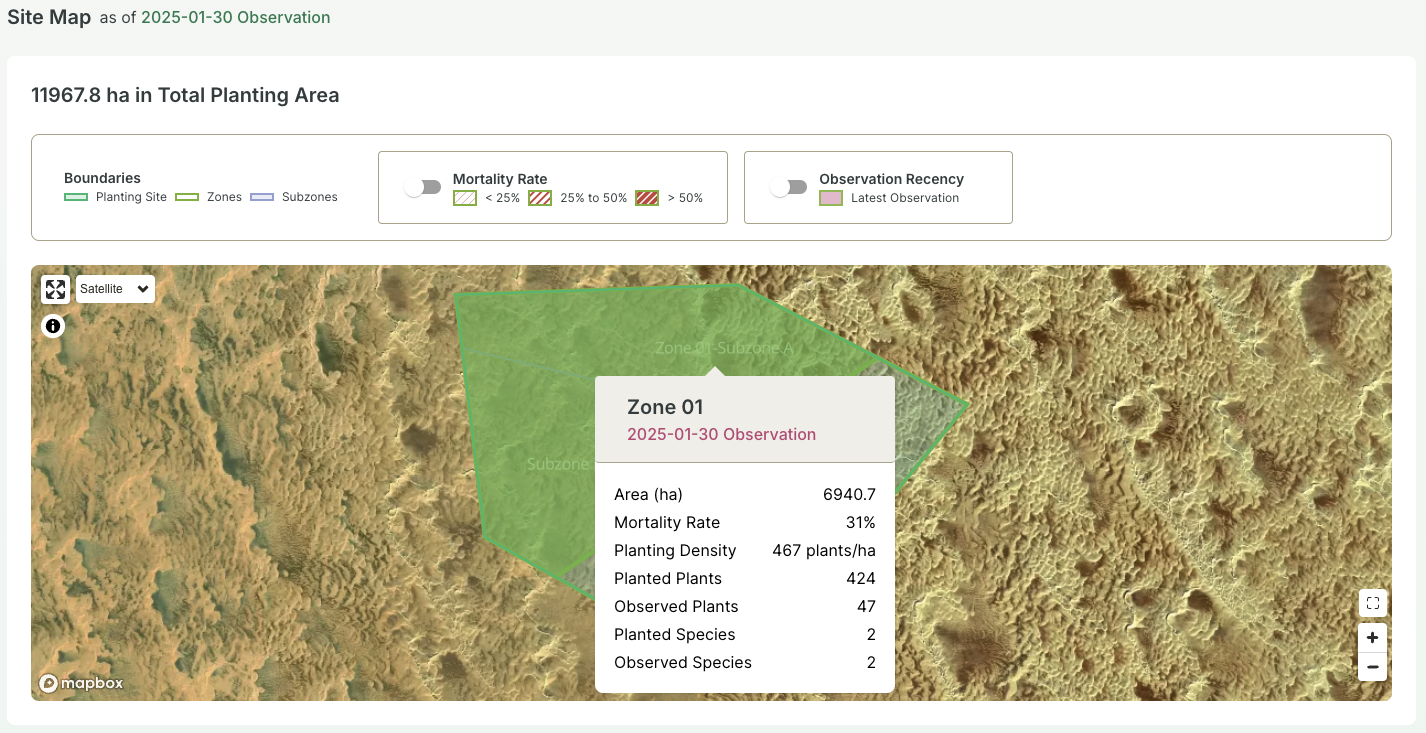Click the Planted Plants value 424
Image resolution: width=1426 pixels, height=733 pixels.
[861, 579]
